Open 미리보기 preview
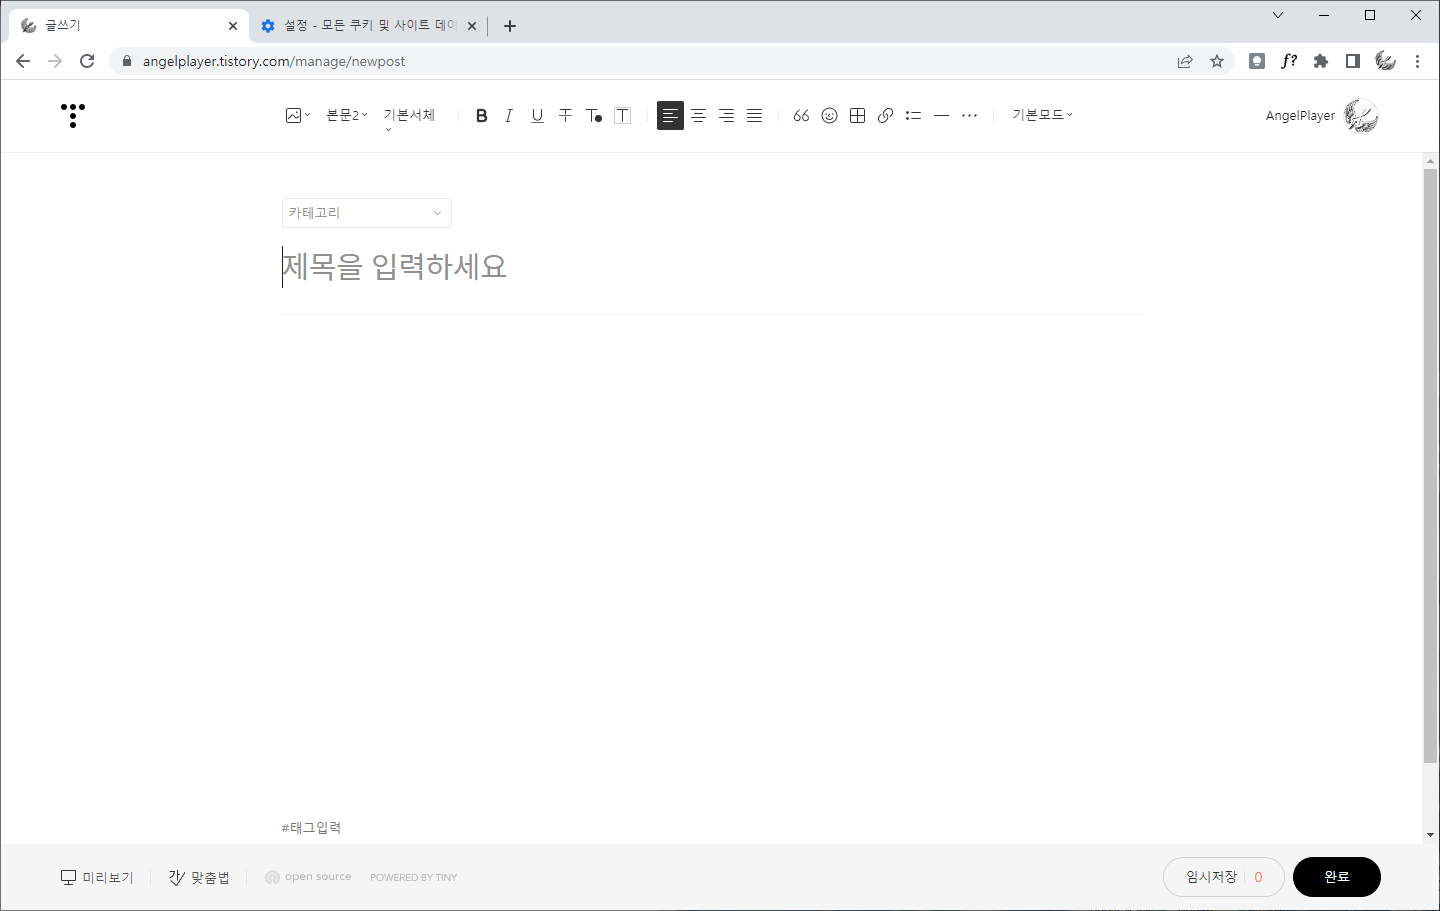The image size is (1440, 911). coord(97,877)
